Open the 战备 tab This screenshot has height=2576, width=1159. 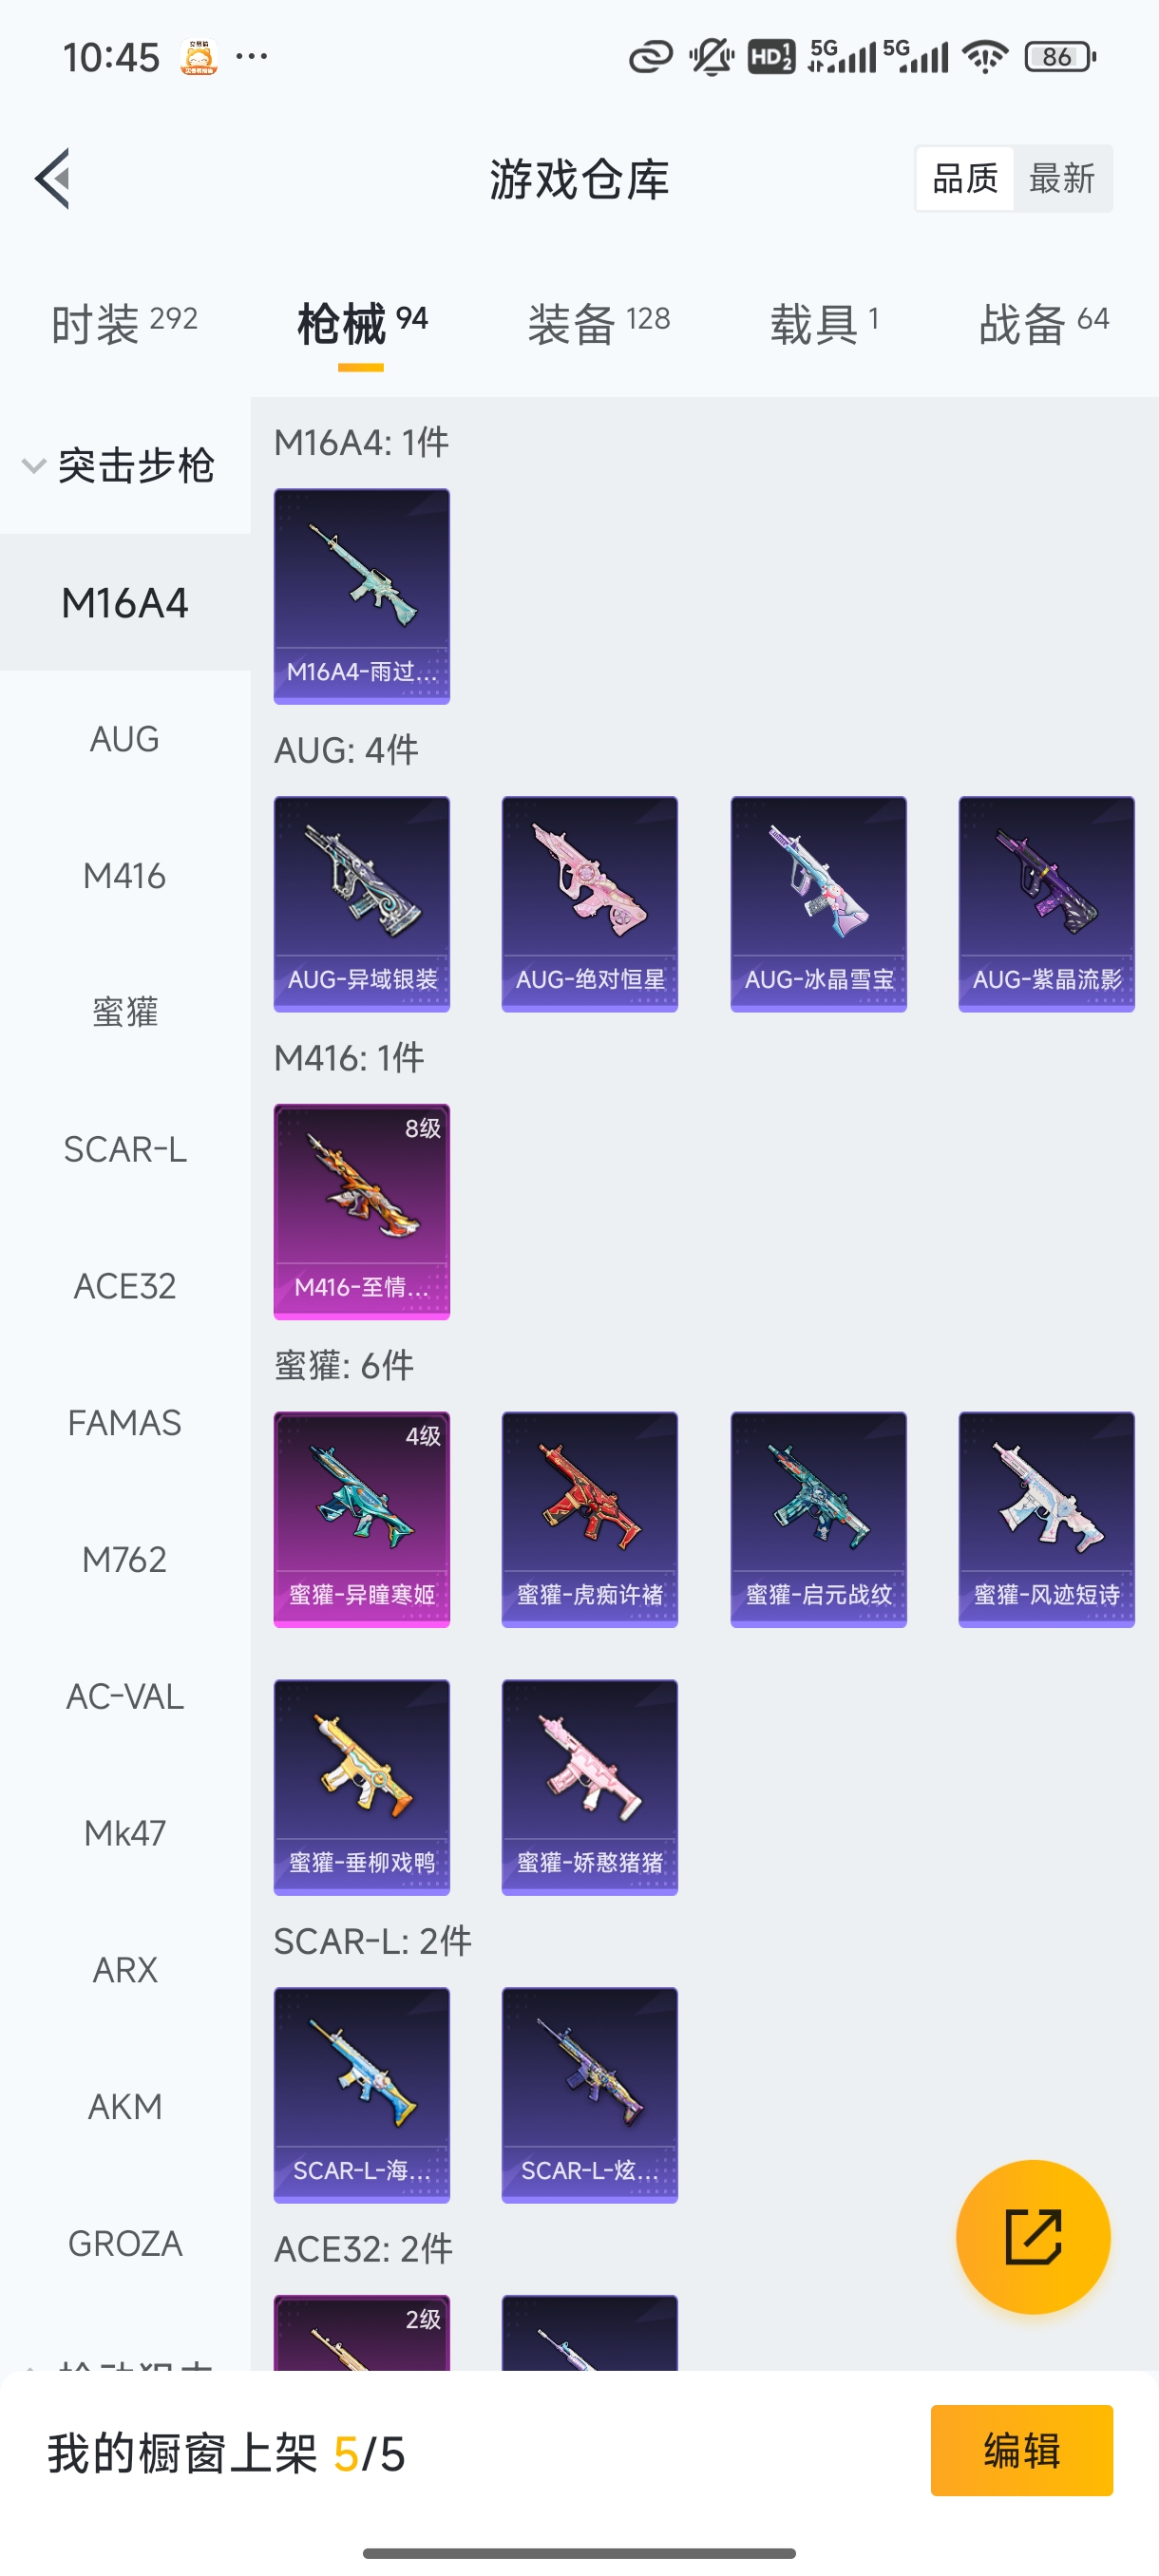[1043, 324]
